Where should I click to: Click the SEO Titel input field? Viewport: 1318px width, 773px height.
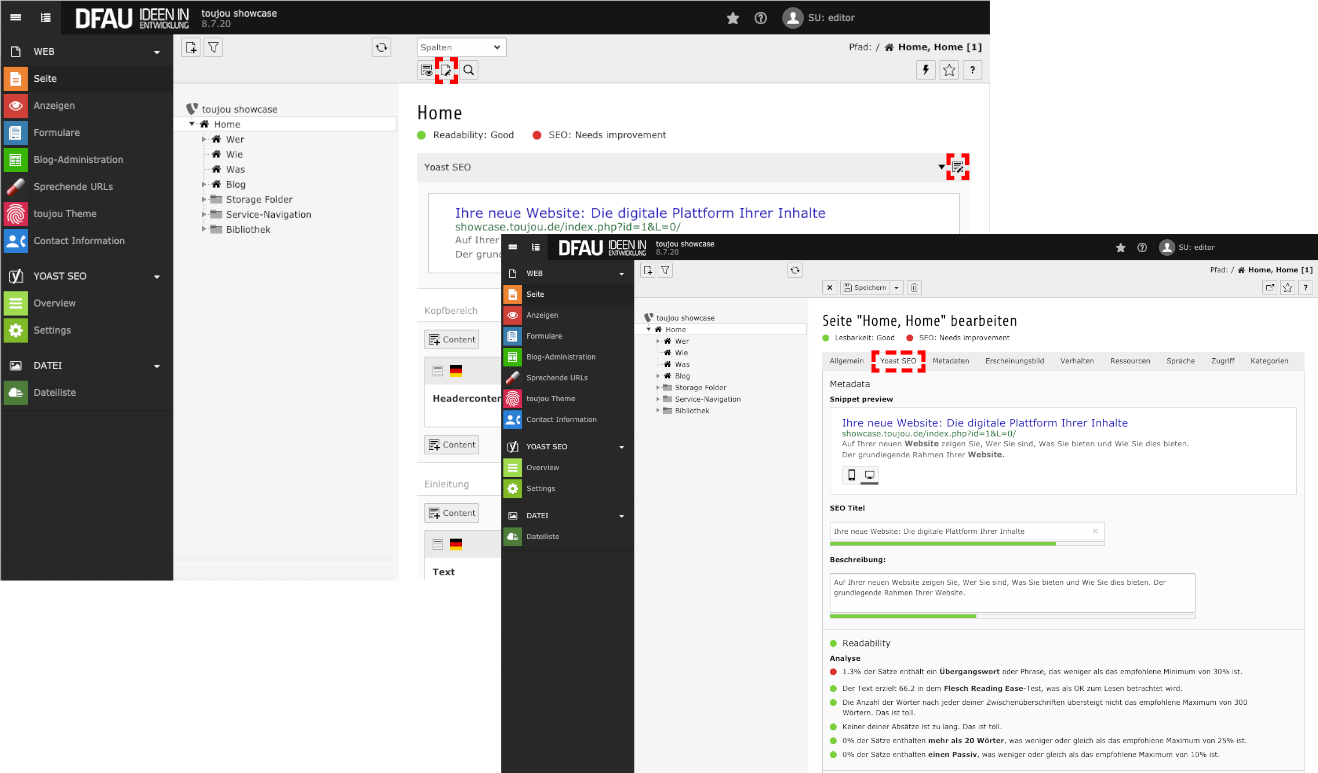(967, 531)
